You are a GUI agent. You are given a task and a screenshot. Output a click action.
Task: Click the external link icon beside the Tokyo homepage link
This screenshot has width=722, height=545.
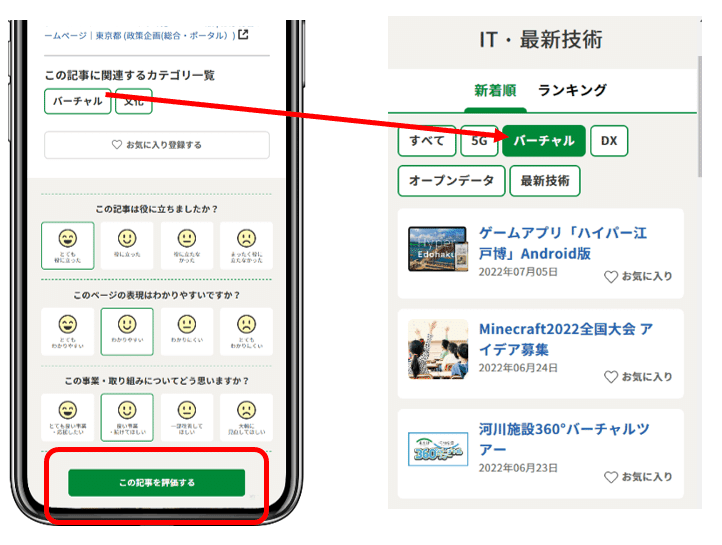(x=243, y=35)
